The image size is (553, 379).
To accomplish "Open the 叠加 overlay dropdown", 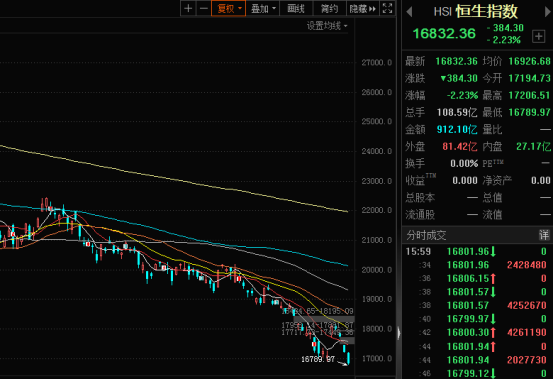I will [x=263, y=8].
